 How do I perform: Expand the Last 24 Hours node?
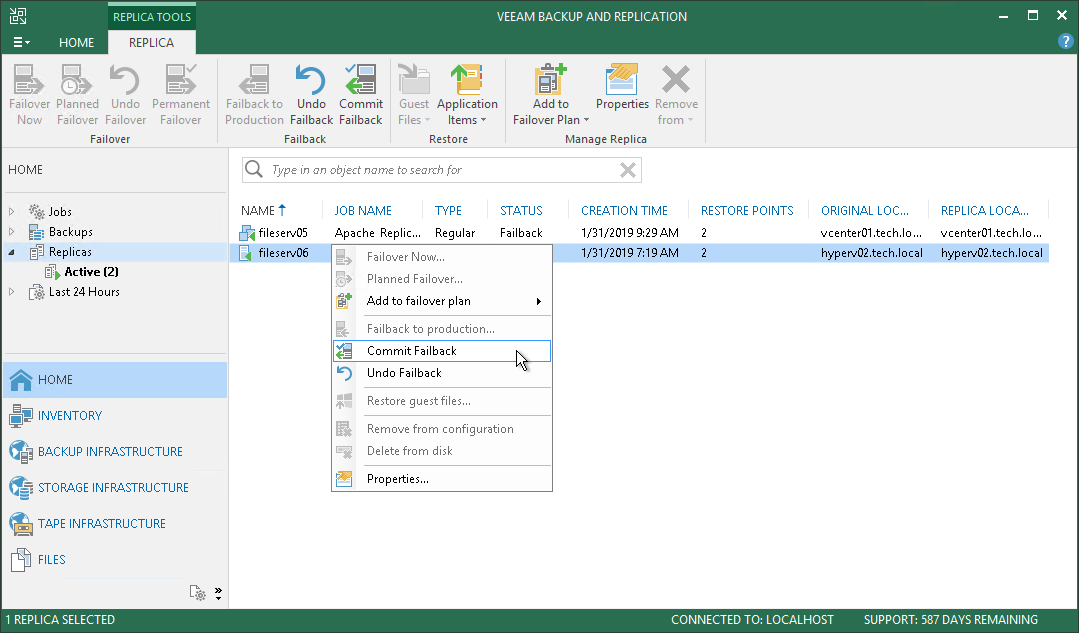12,292
